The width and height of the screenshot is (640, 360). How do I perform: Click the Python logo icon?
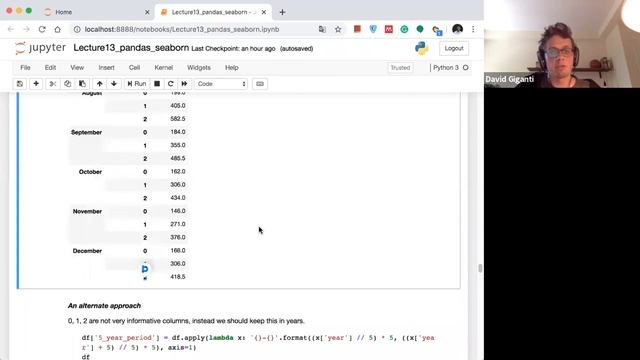pyautogui.click(x=422, y=48)
